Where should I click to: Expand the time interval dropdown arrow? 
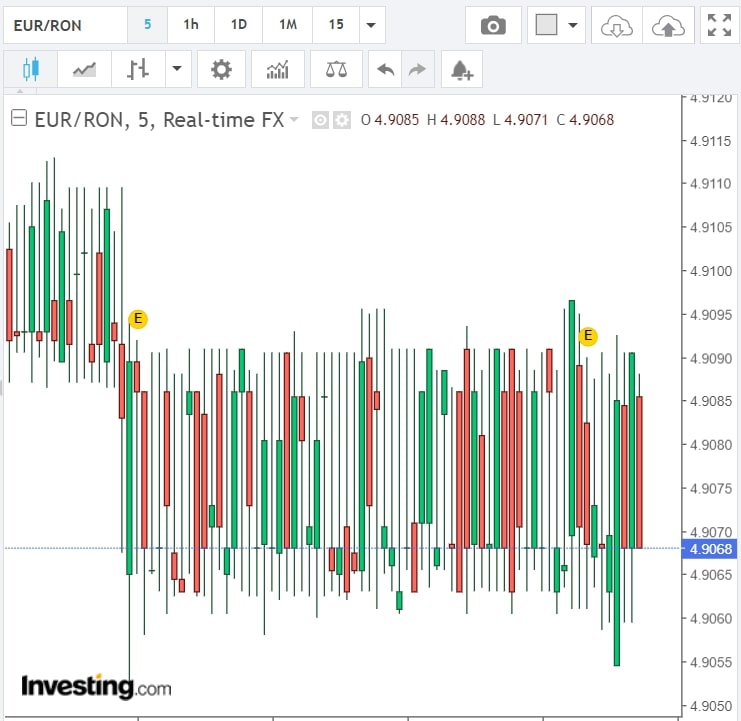(372, 25)
